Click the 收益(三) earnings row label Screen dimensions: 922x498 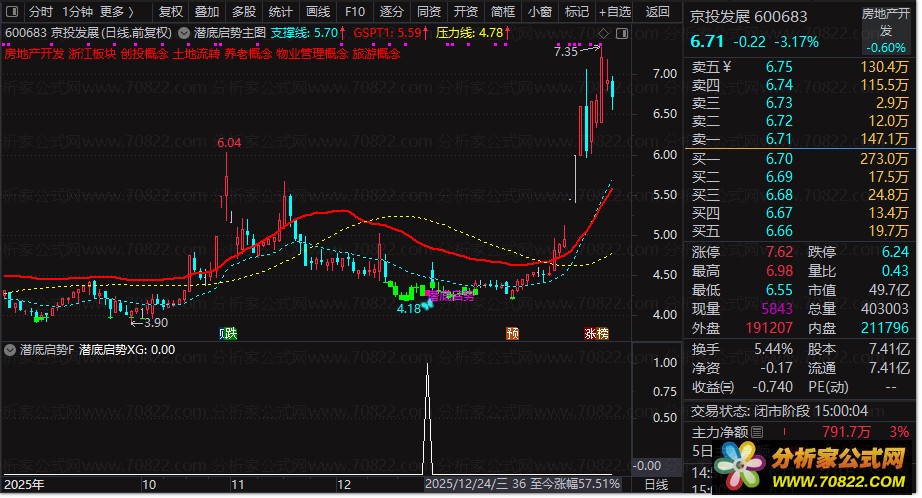[x=713, y=387]
